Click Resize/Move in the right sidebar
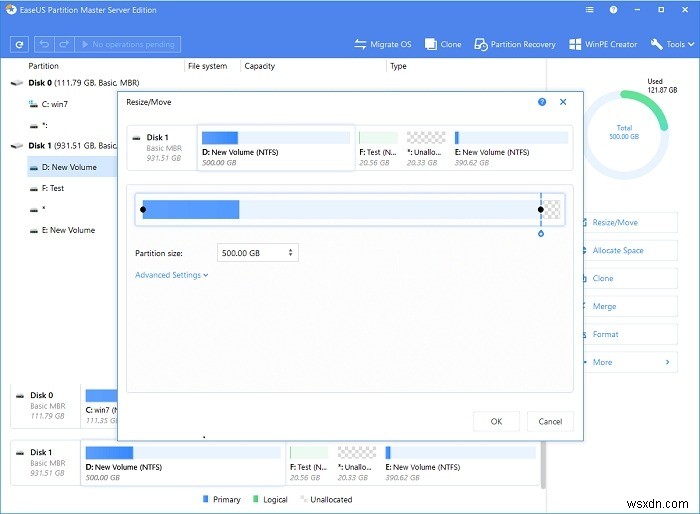700x514 pixels. pyautogui.click(x=630, y=222)
